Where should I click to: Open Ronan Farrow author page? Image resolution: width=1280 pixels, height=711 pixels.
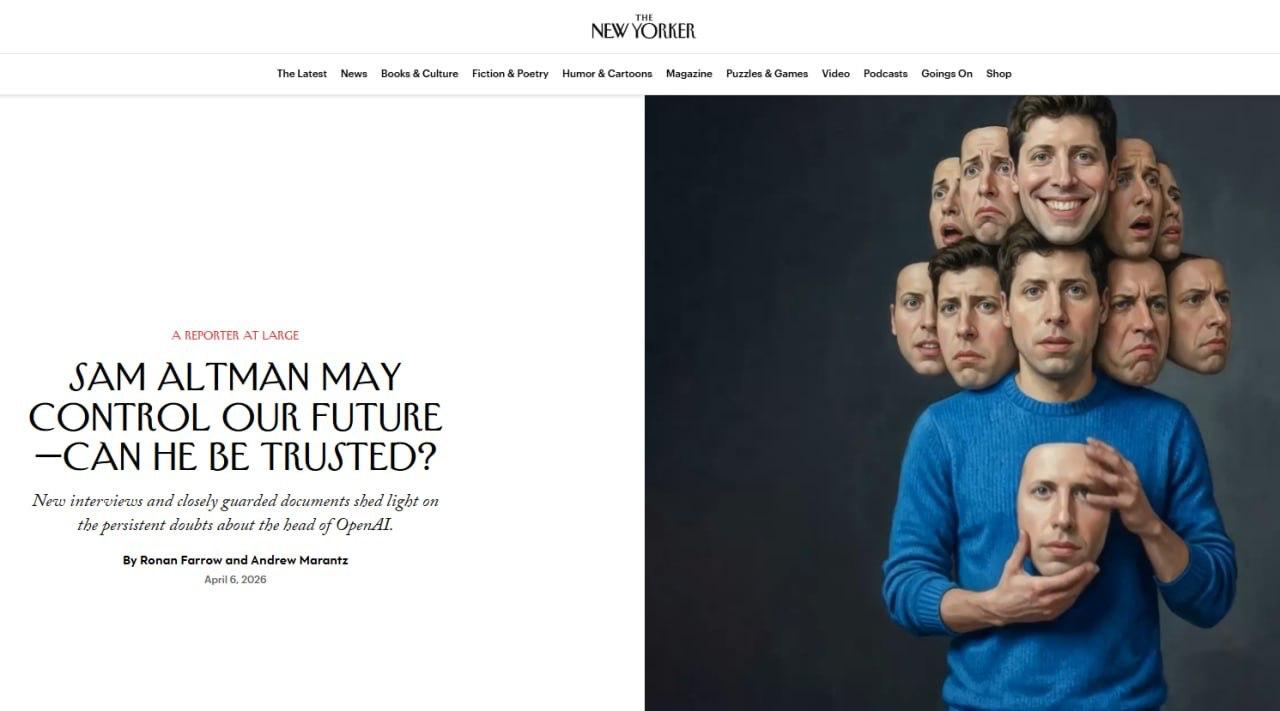click(181, 560)
